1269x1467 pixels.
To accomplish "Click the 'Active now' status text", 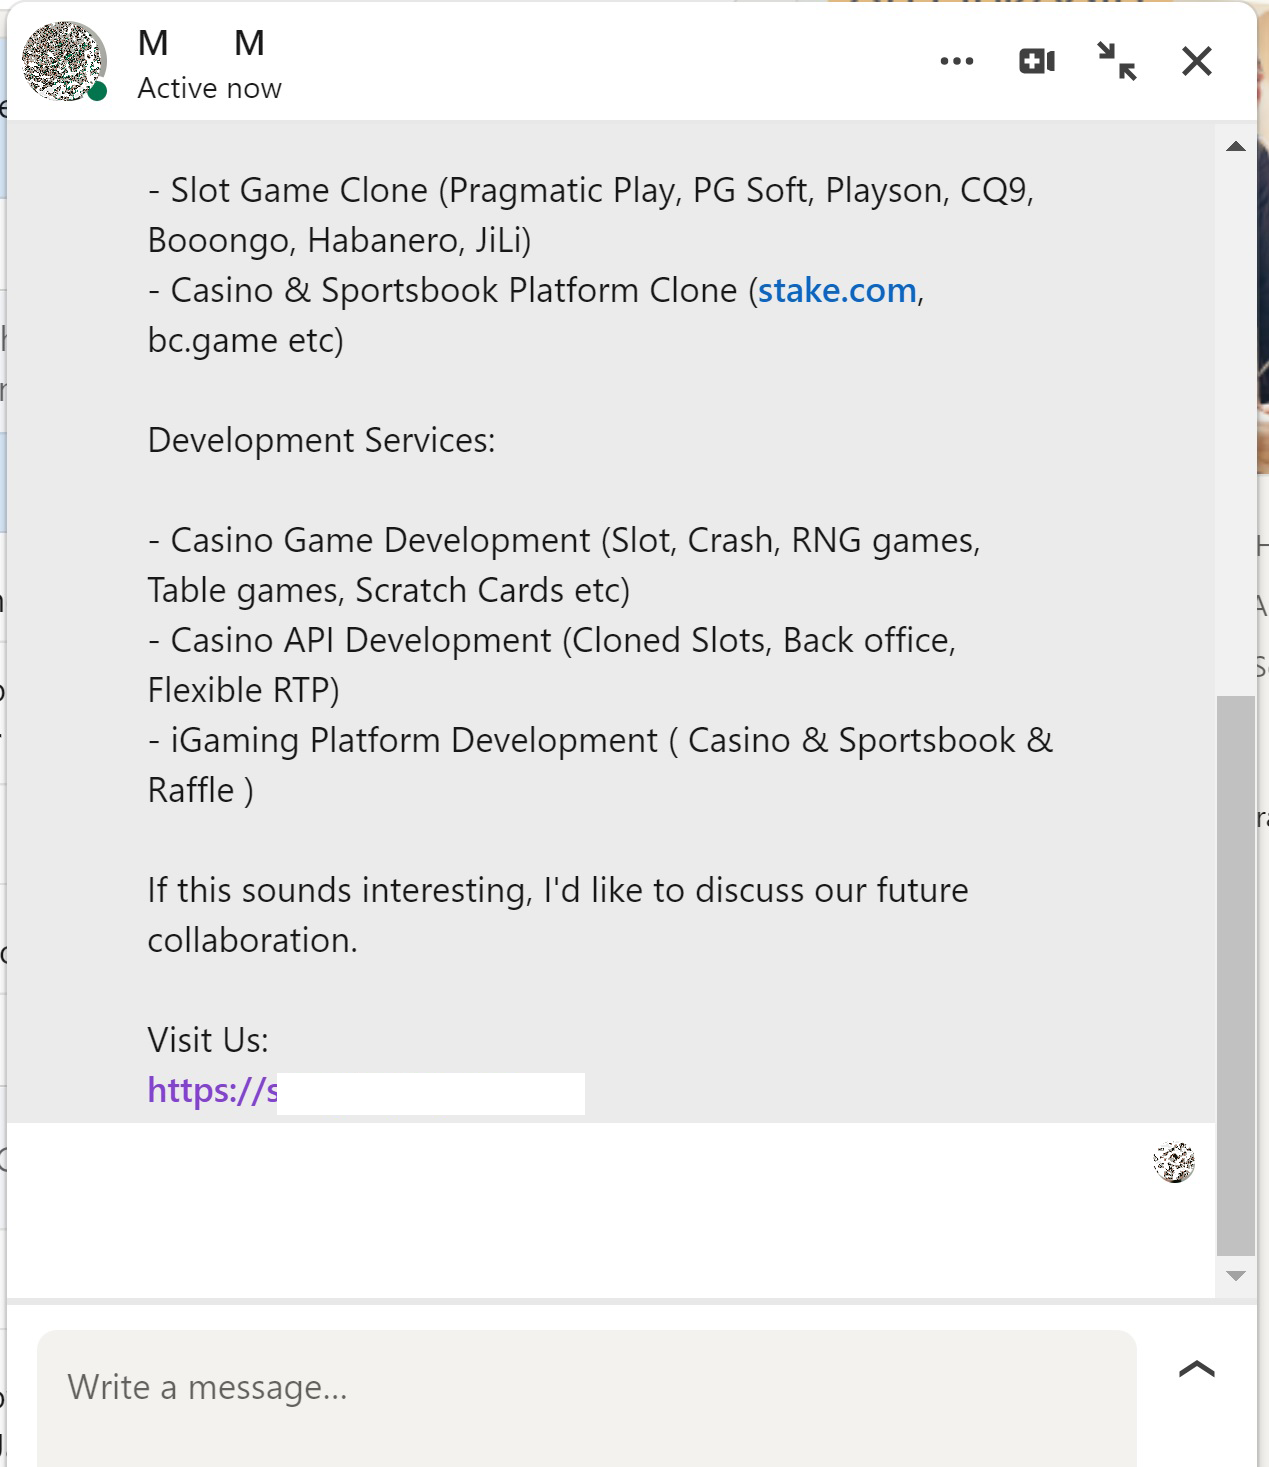I will (x=210, y=88).
